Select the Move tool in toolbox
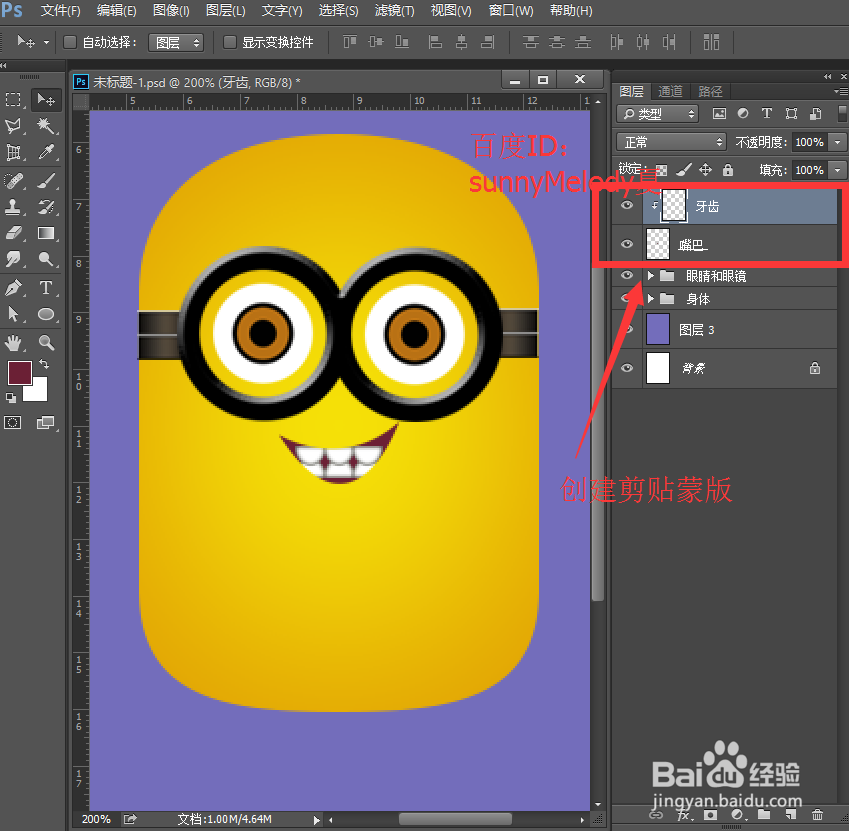Screen dimensions: 849x831 point(46,100)
